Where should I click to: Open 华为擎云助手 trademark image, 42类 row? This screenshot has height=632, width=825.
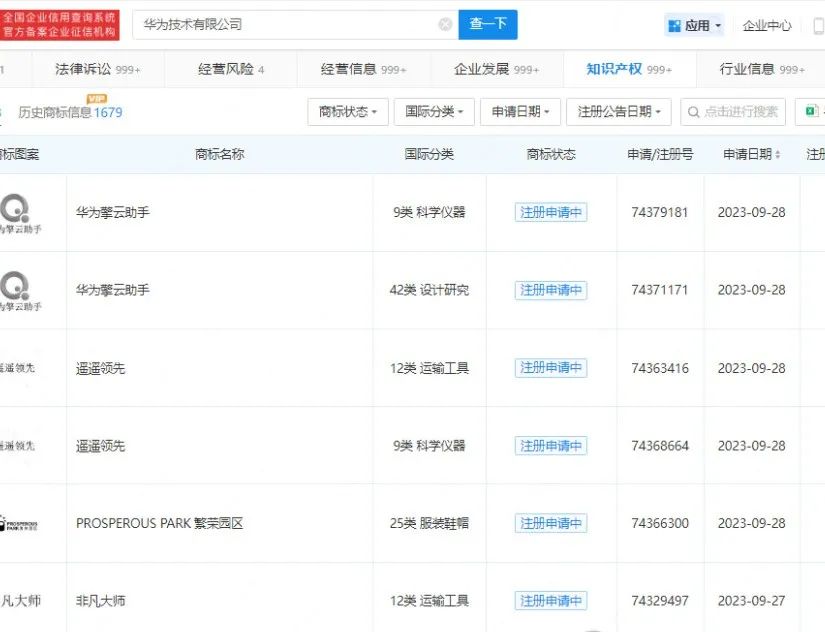(x=20, y=290)
